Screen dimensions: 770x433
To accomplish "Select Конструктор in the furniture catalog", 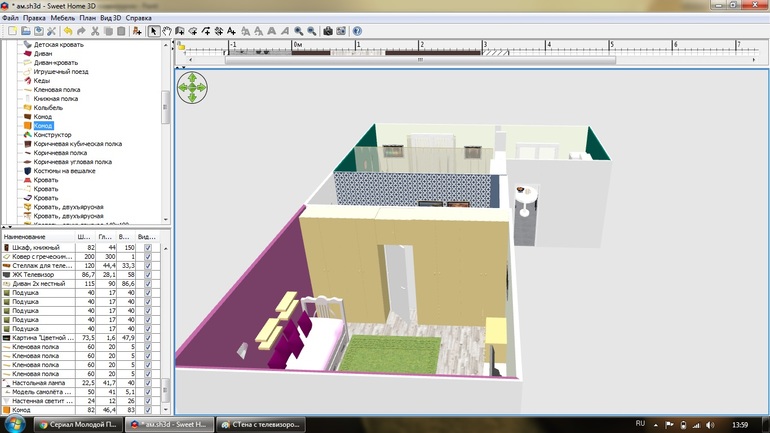I will click(x=52, y=135).
